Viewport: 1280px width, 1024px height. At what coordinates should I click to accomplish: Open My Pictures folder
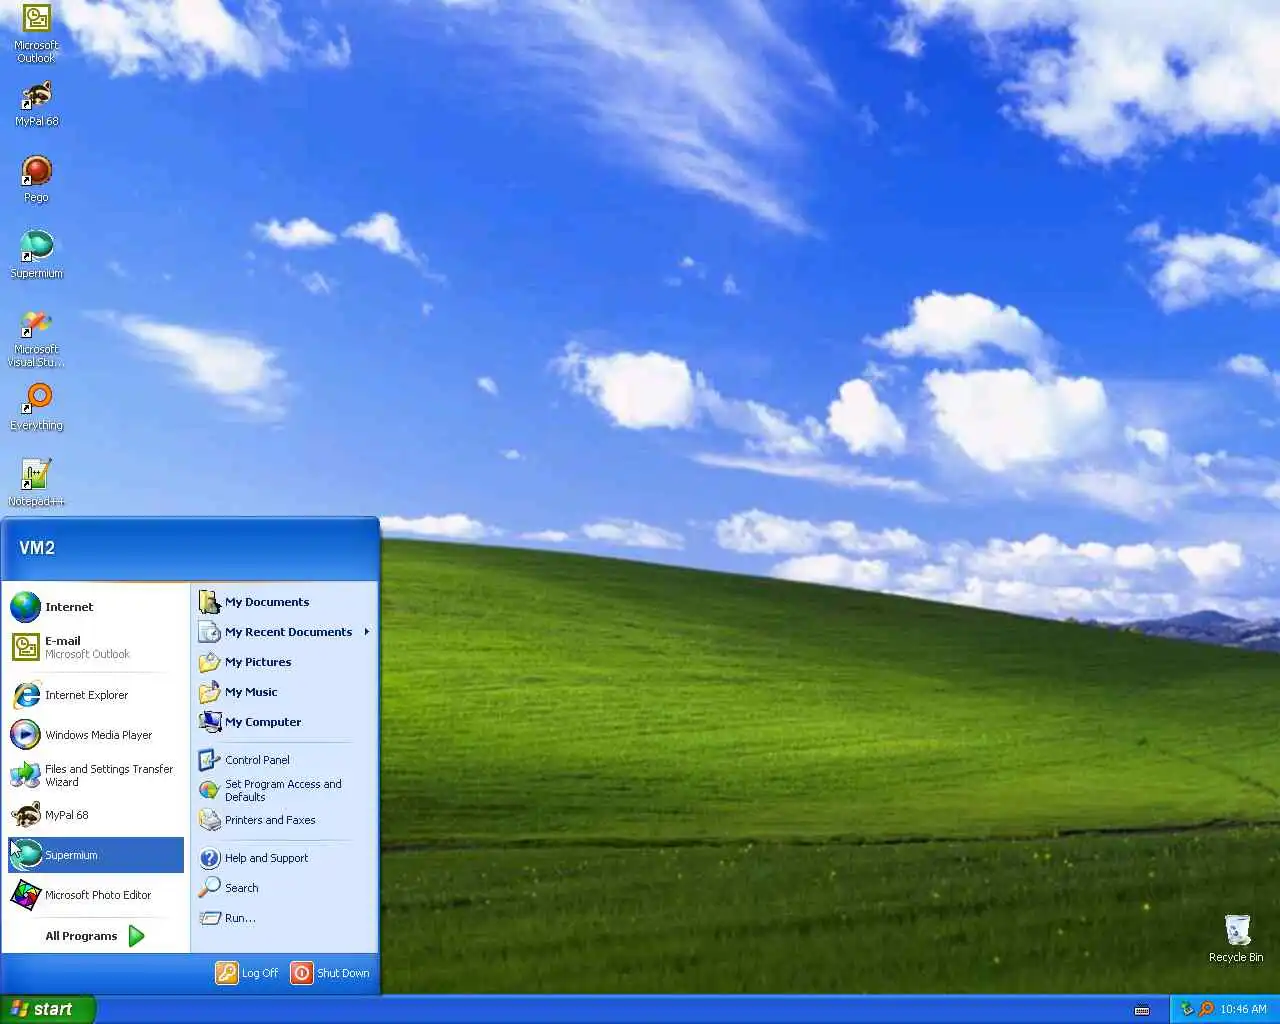point(284,662)
